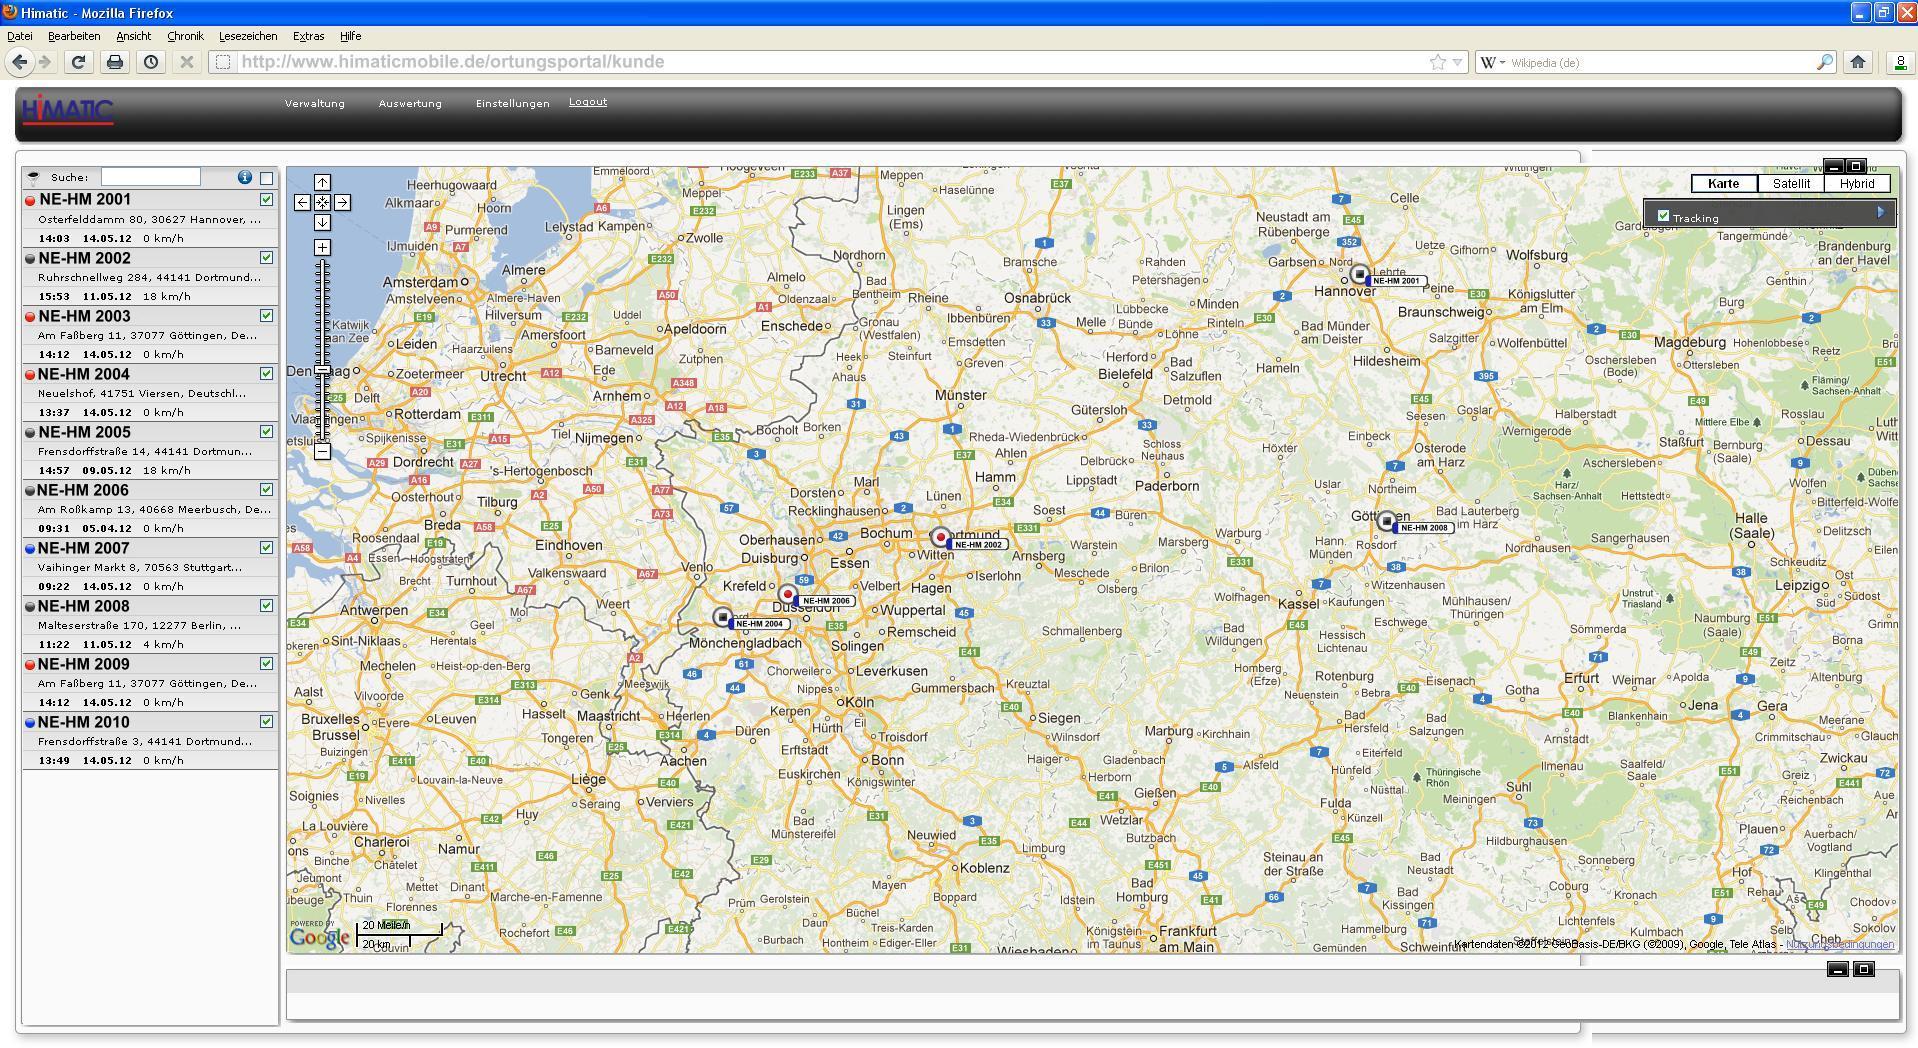The image size is (1918, 1048).
Task: Expand the Tracking panel with blue arrow
Action: point(1880,212)
